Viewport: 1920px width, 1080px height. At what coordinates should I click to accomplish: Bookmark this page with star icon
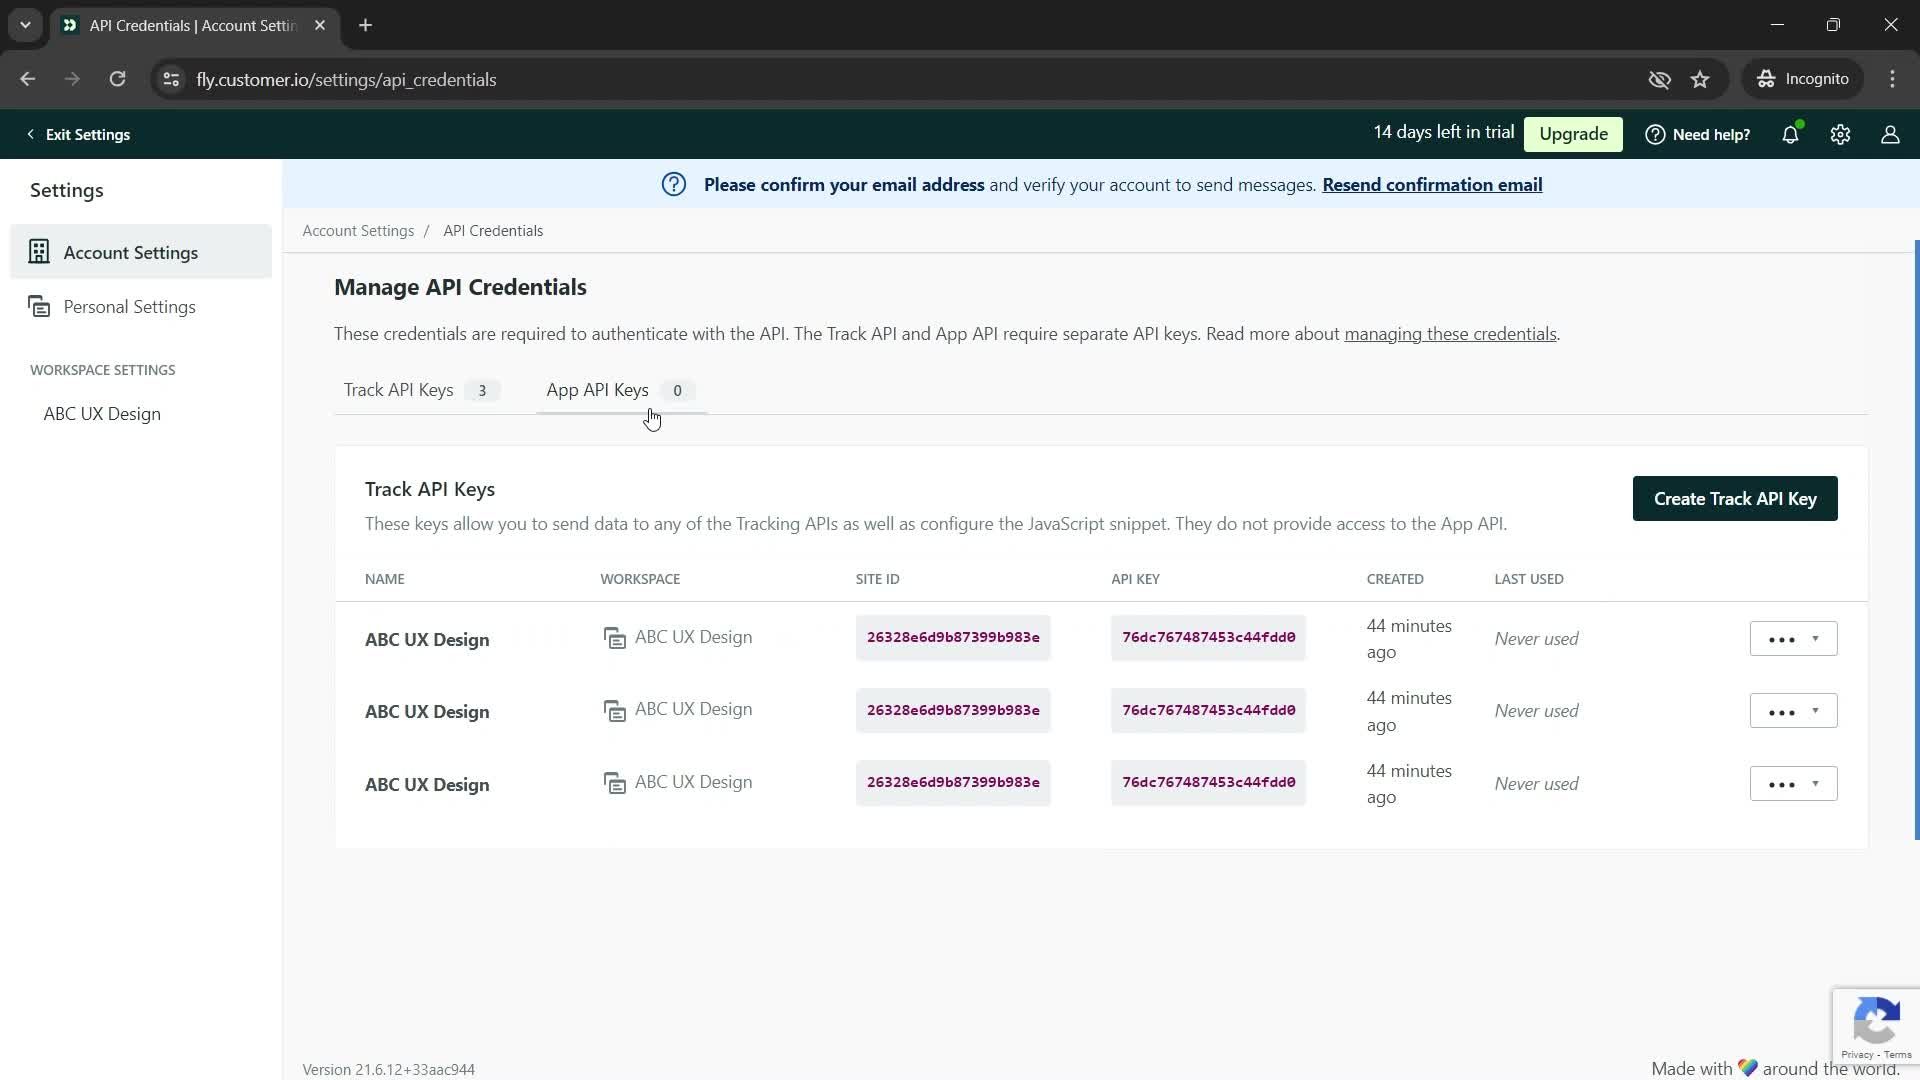click(1700, 79)
